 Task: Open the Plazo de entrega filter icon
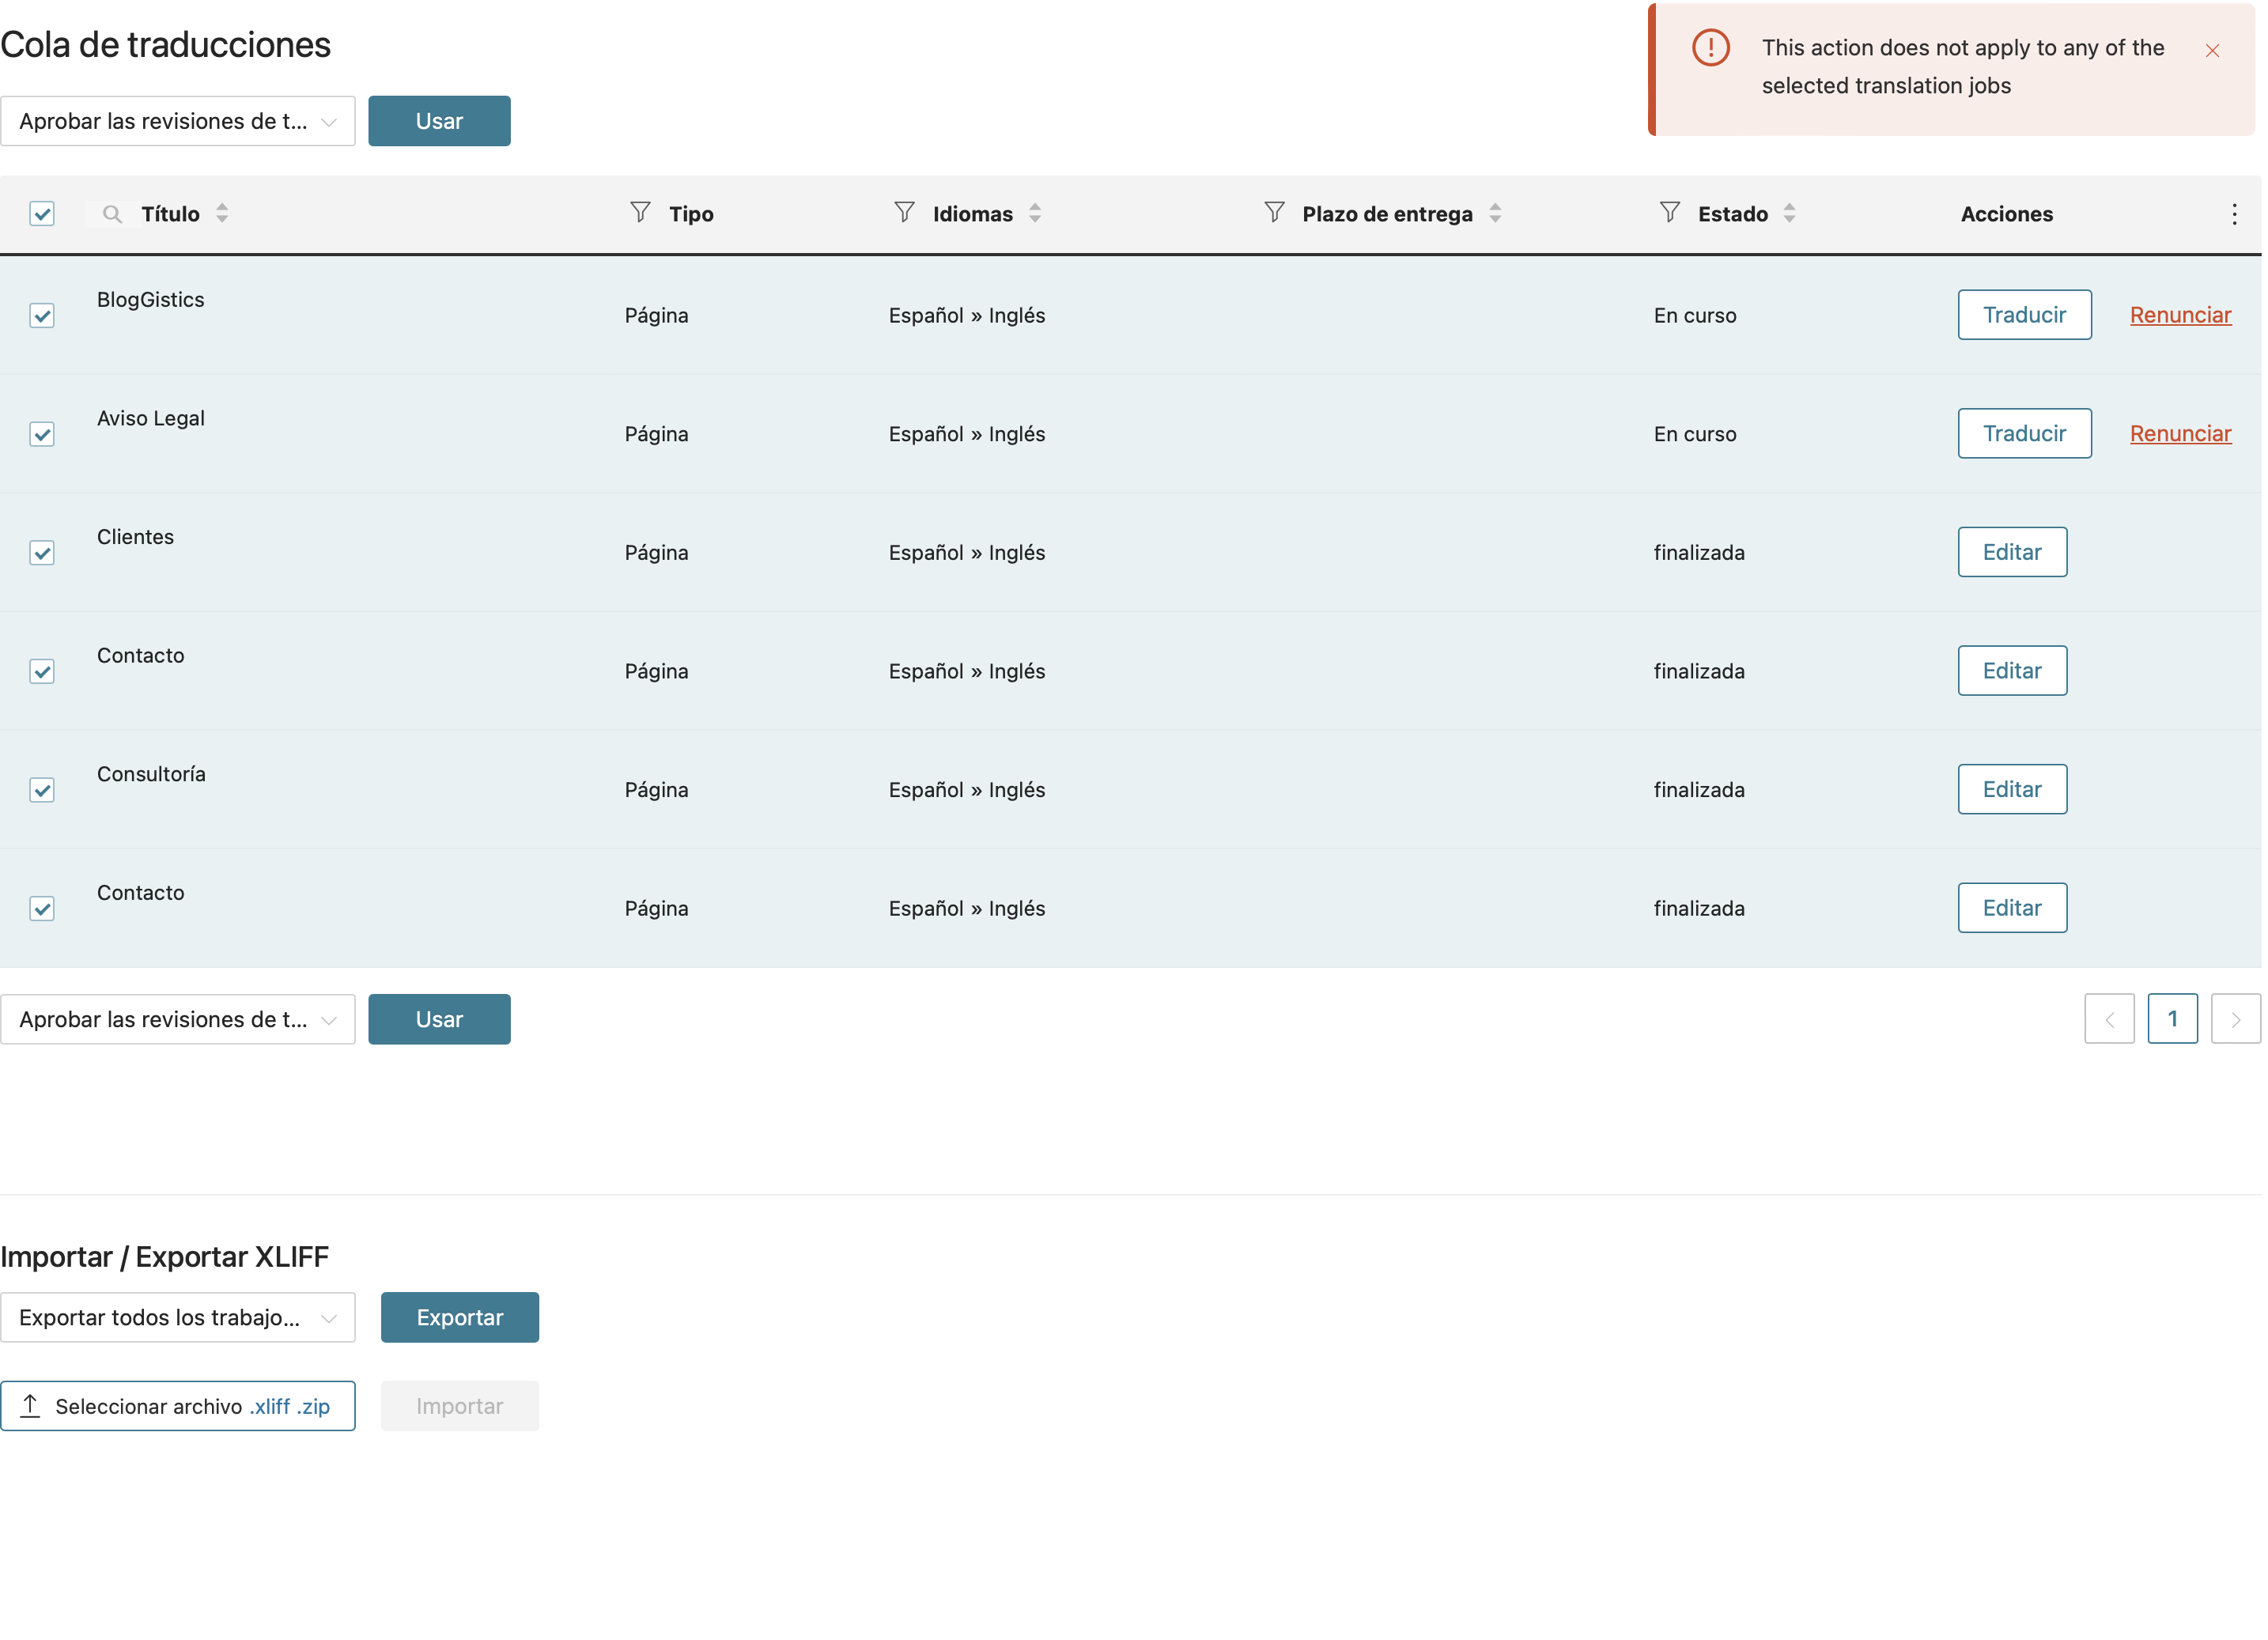(x=1274, y=212)
